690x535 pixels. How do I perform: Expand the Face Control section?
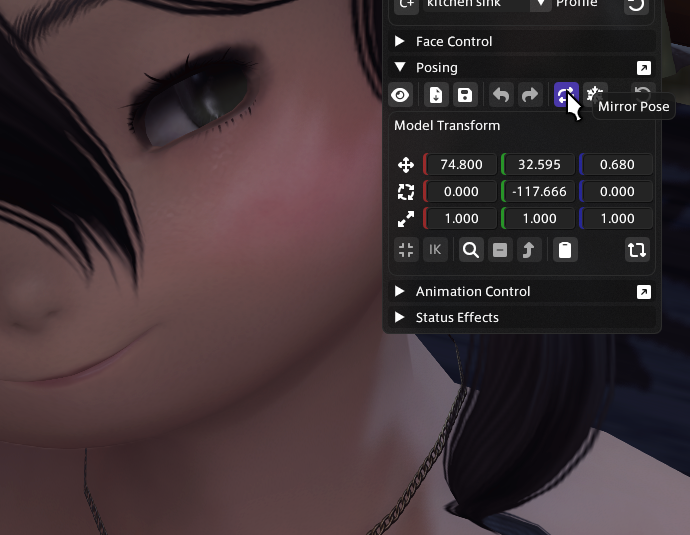[521, 41]
